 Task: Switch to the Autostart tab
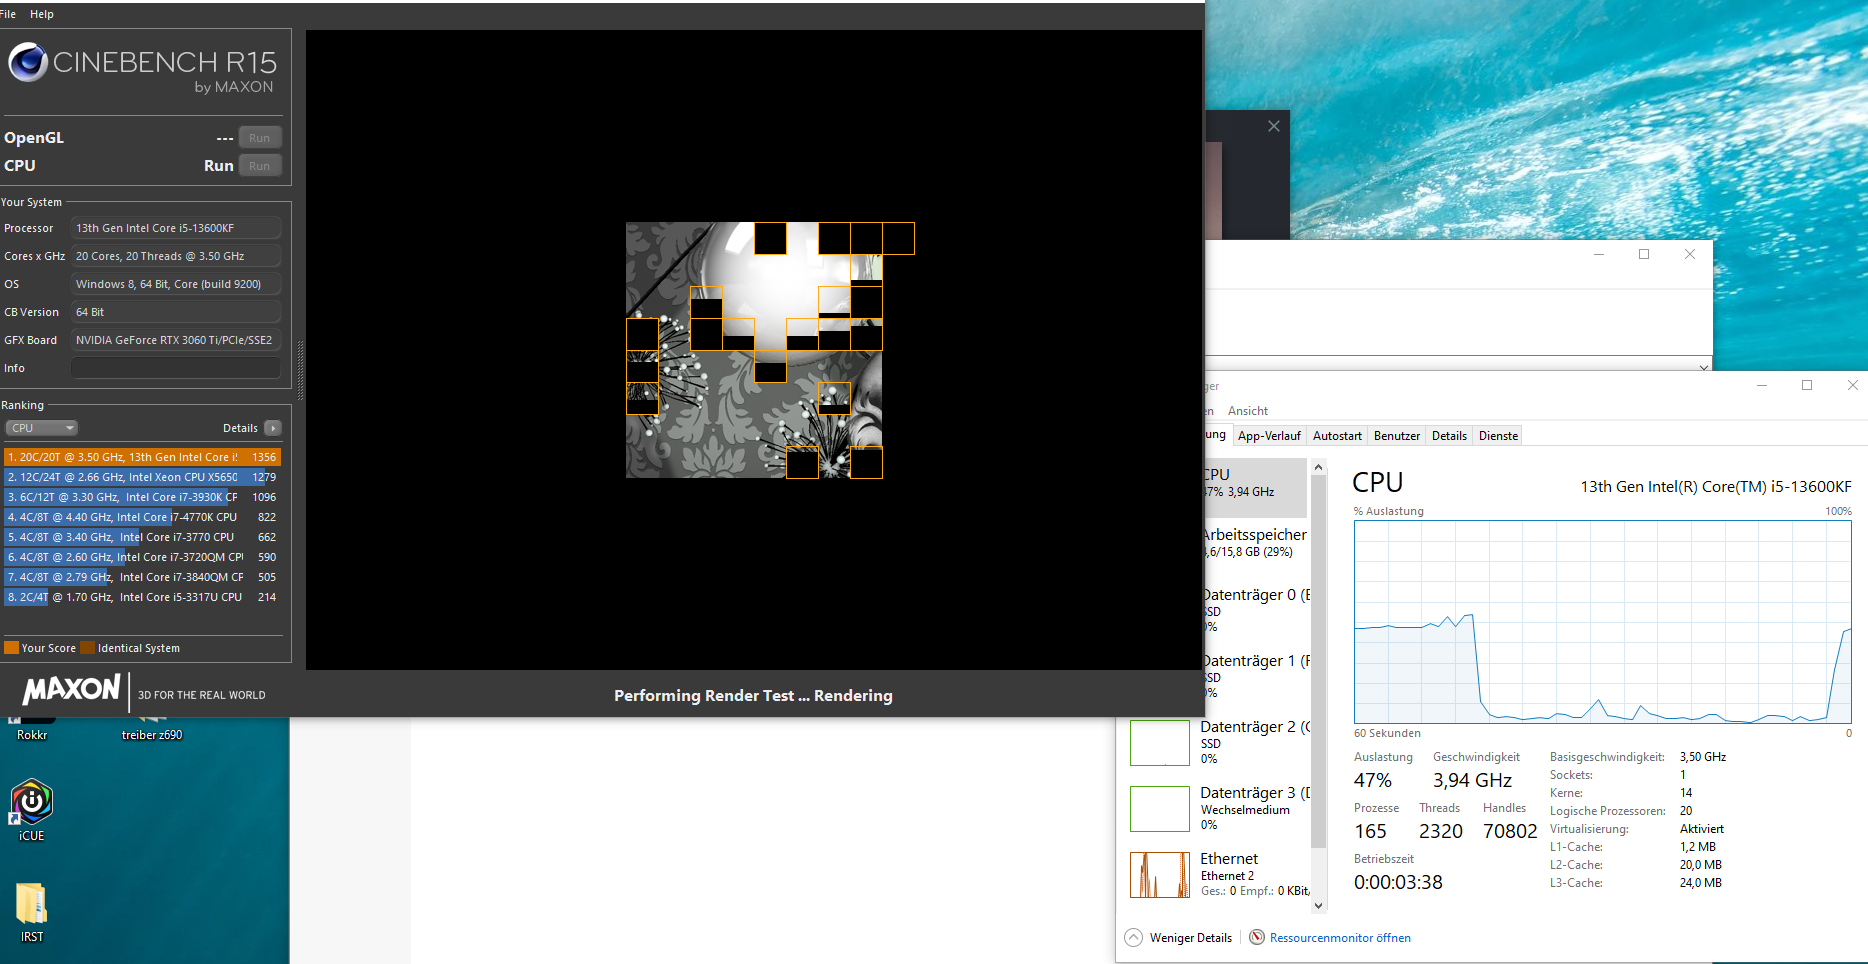tap(1337, 436)
